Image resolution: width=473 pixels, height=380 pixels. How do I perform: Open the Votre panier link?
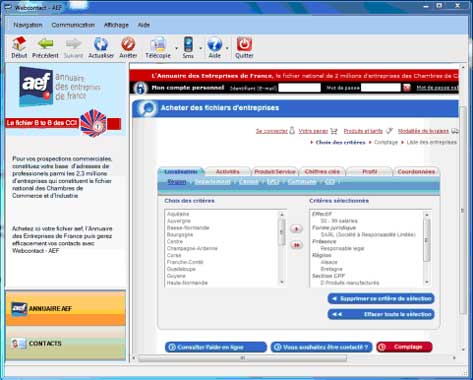tap(313, 131)
